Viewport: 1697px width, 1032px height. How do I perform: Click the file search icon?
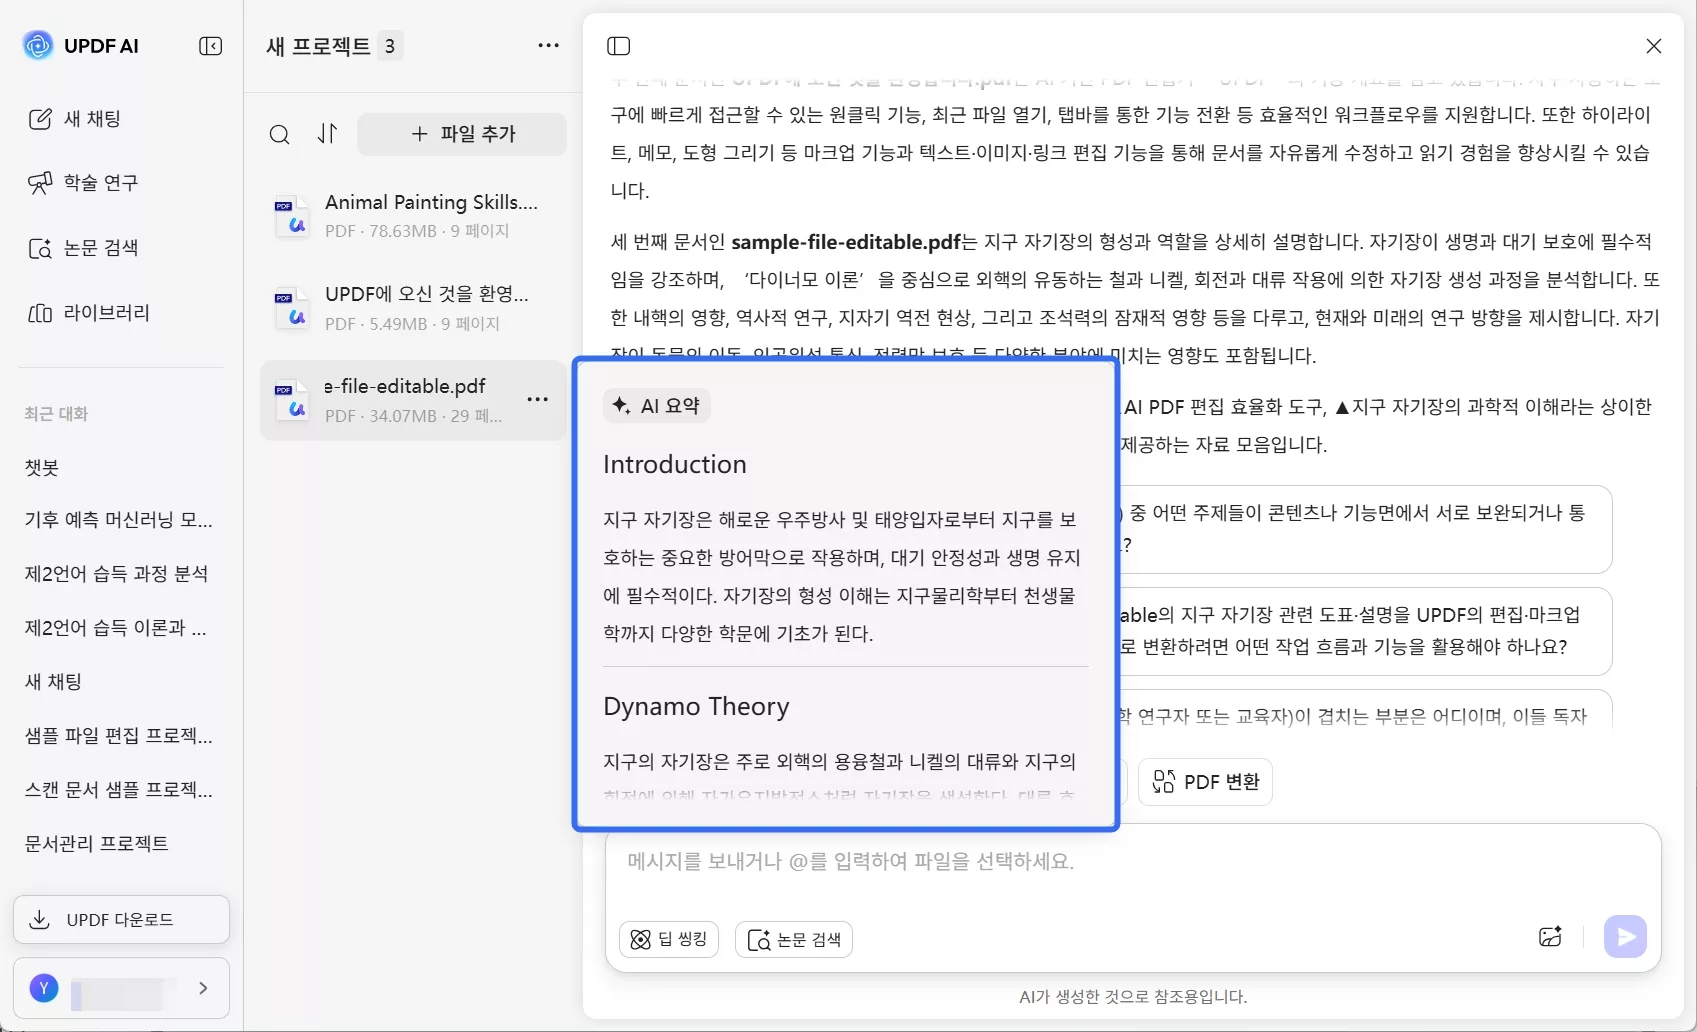tap(279, 133)
